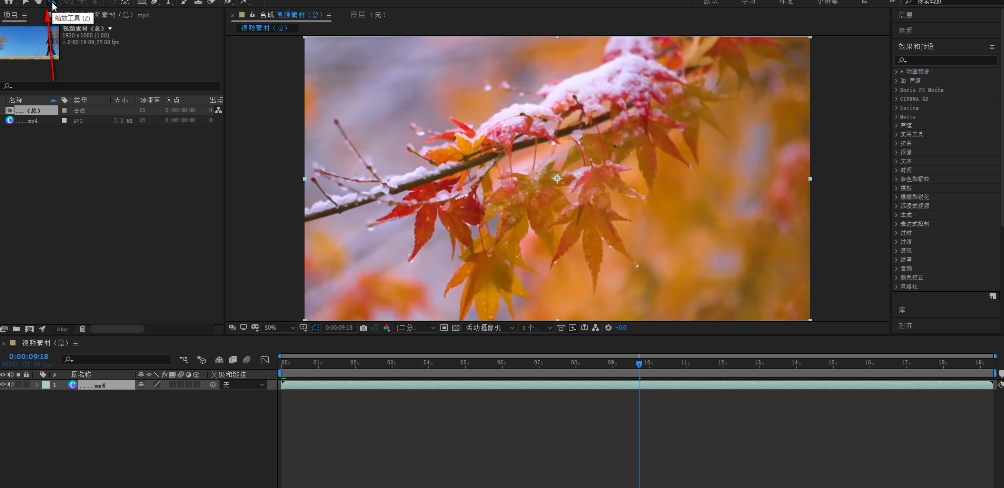This screenshot has width=1004, height=488.
Task: Switch to the Project panel tab
Action: click(11, 15)
